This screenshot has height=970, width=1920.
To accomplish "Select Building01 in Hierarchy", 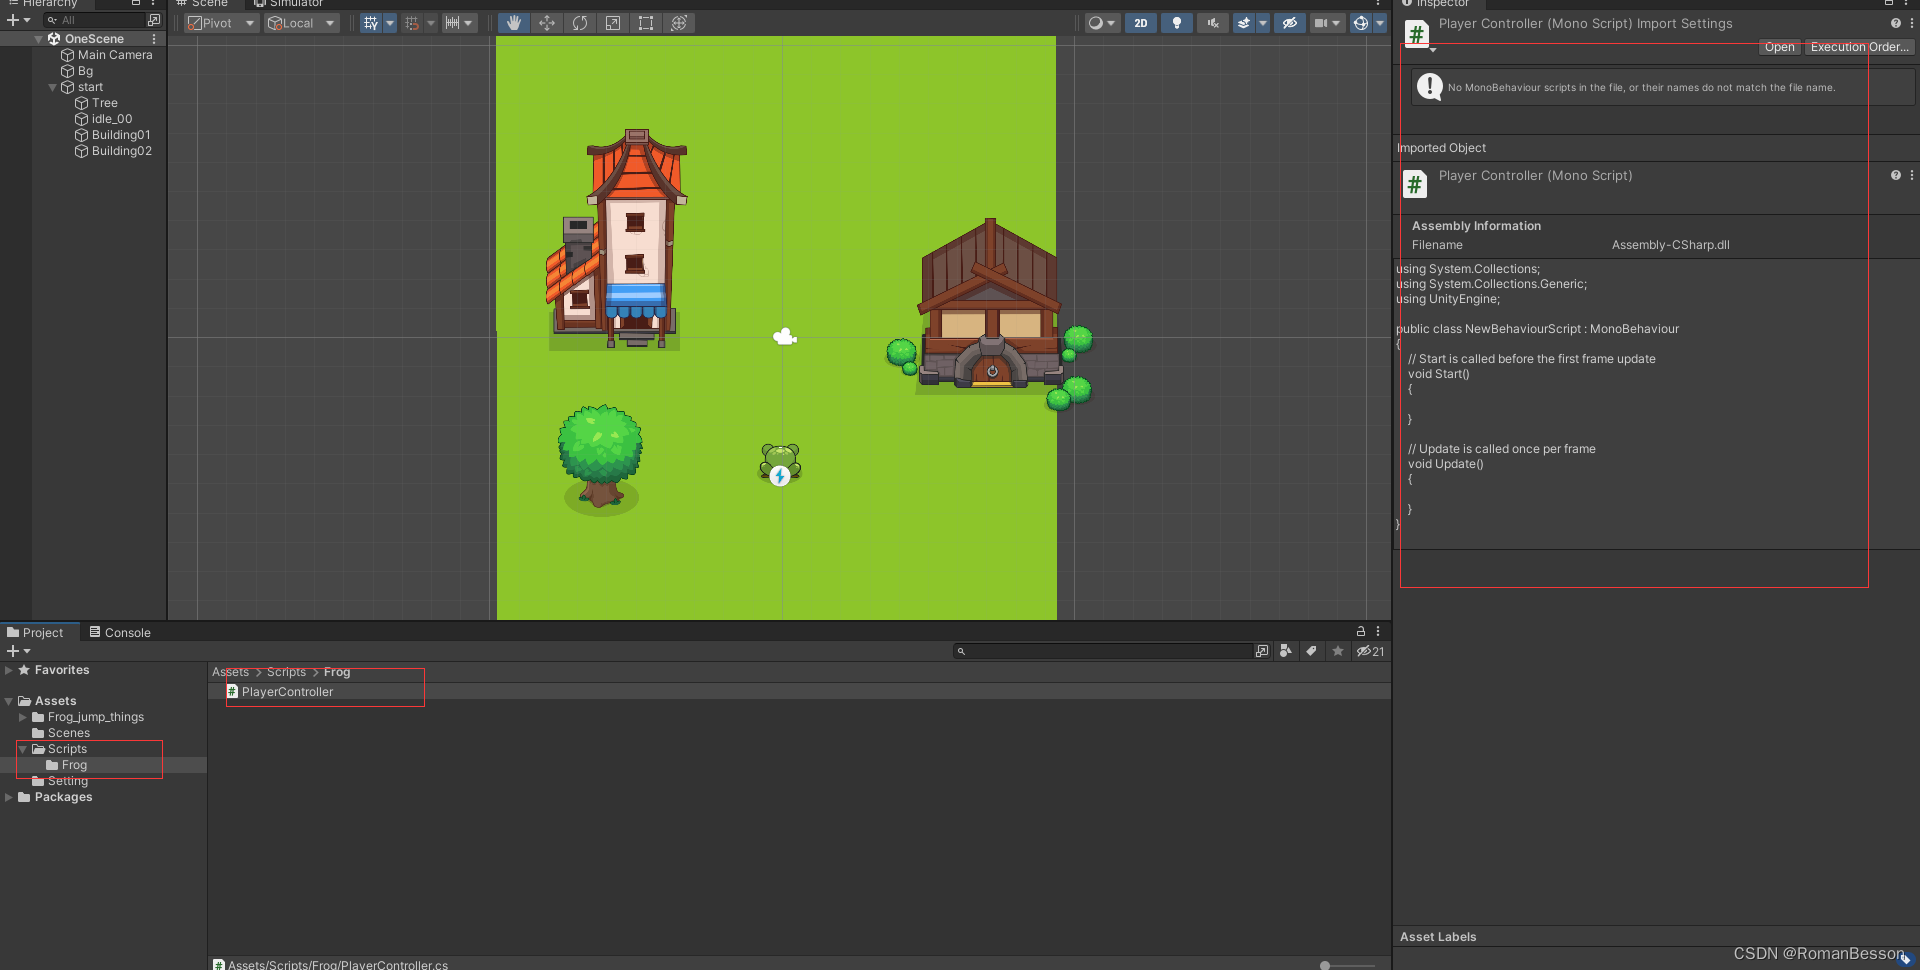I will [113, 135].
